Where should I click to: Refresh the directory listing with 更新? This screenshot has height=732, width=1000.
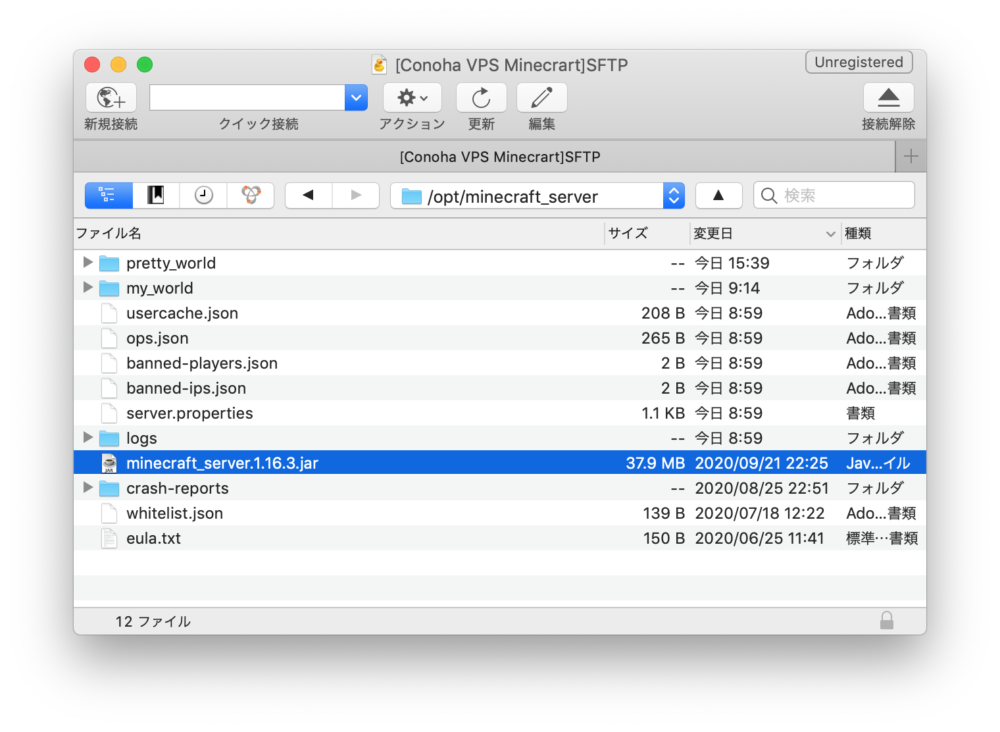(481, 97)
